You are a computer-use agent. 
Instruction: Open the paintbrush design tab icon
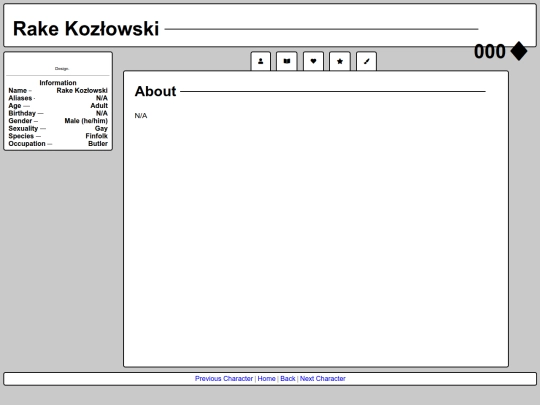pos(366,61)
